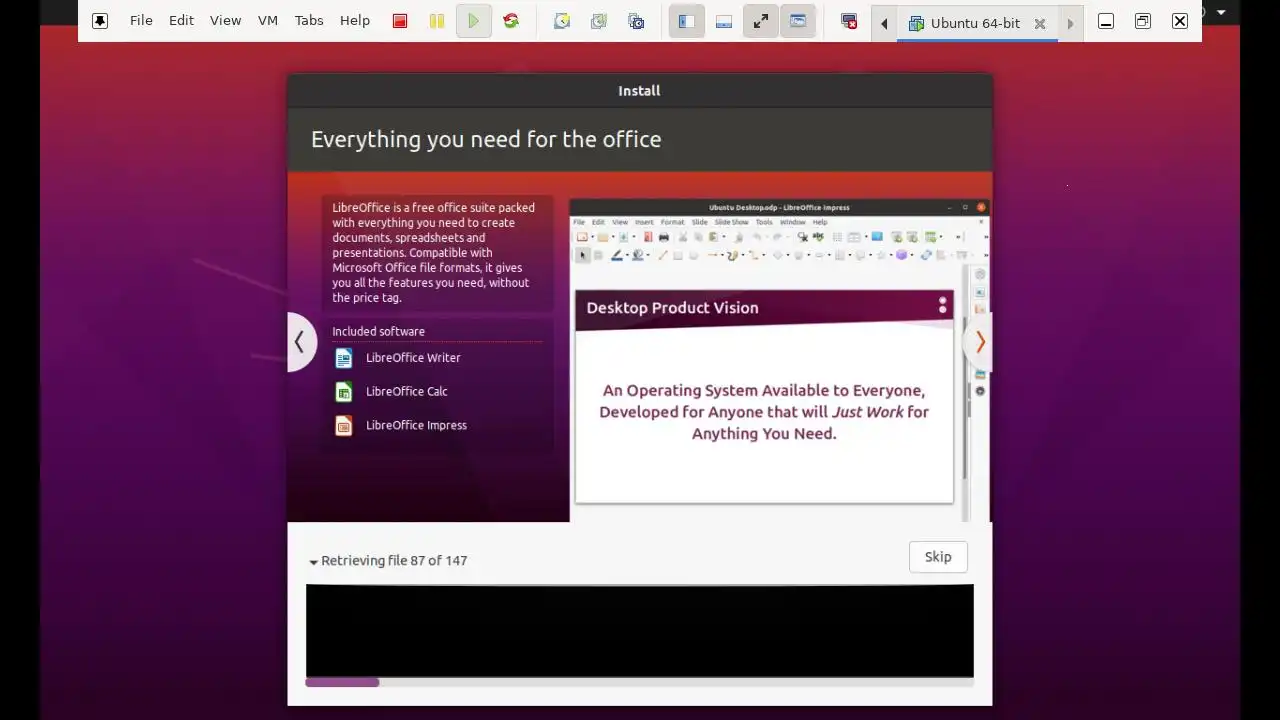Click the three-dot icon on the slide
Viewport: 1280px width, 720px height.
pyautogui.click(x=942, y=306)
